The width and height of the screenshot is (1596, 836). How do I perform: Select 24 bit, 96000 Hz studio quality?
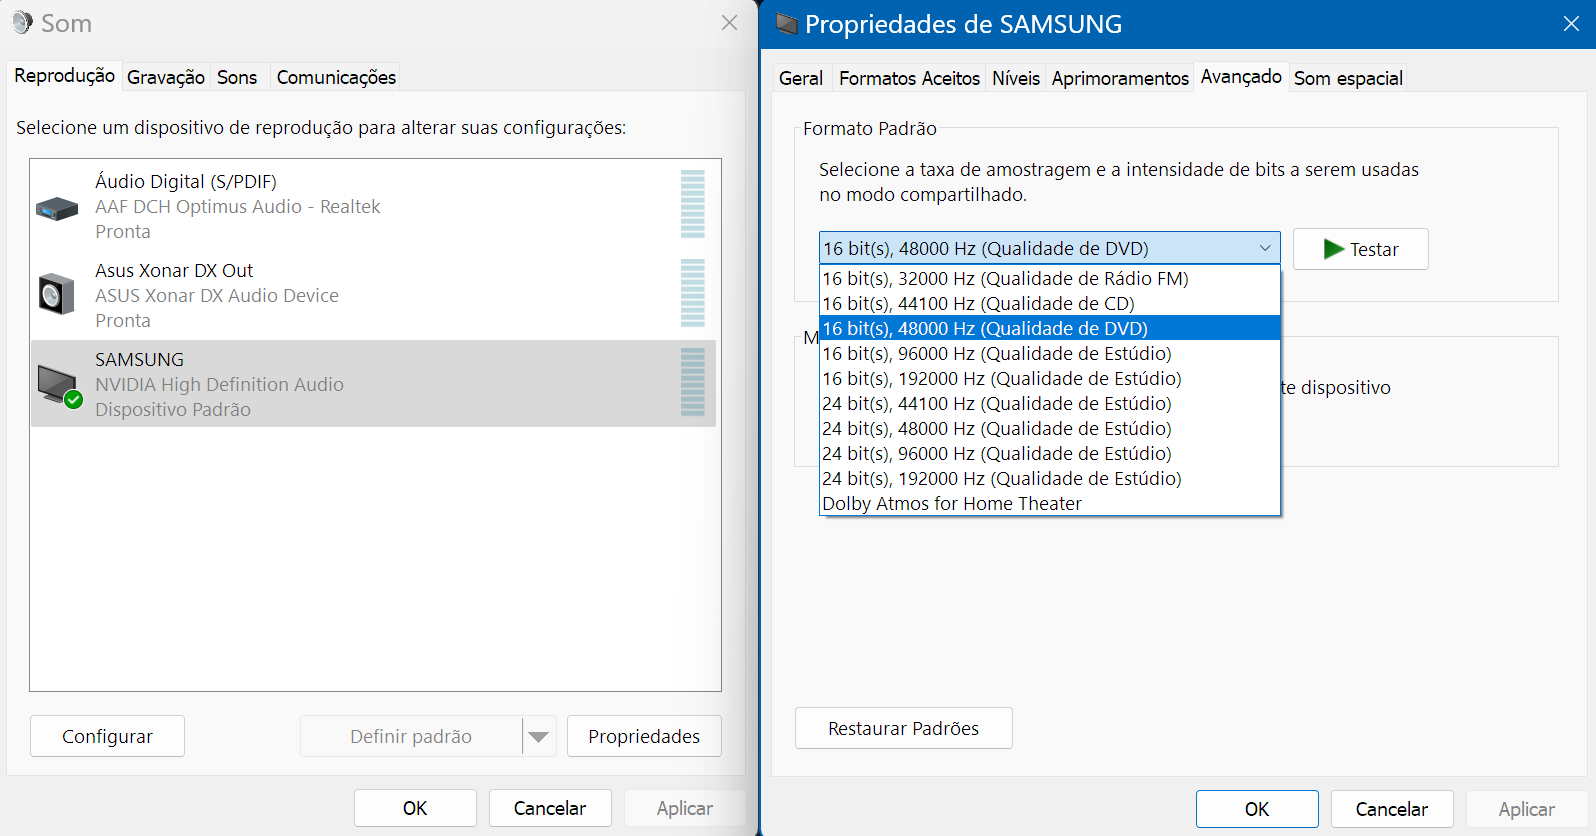1049,453
